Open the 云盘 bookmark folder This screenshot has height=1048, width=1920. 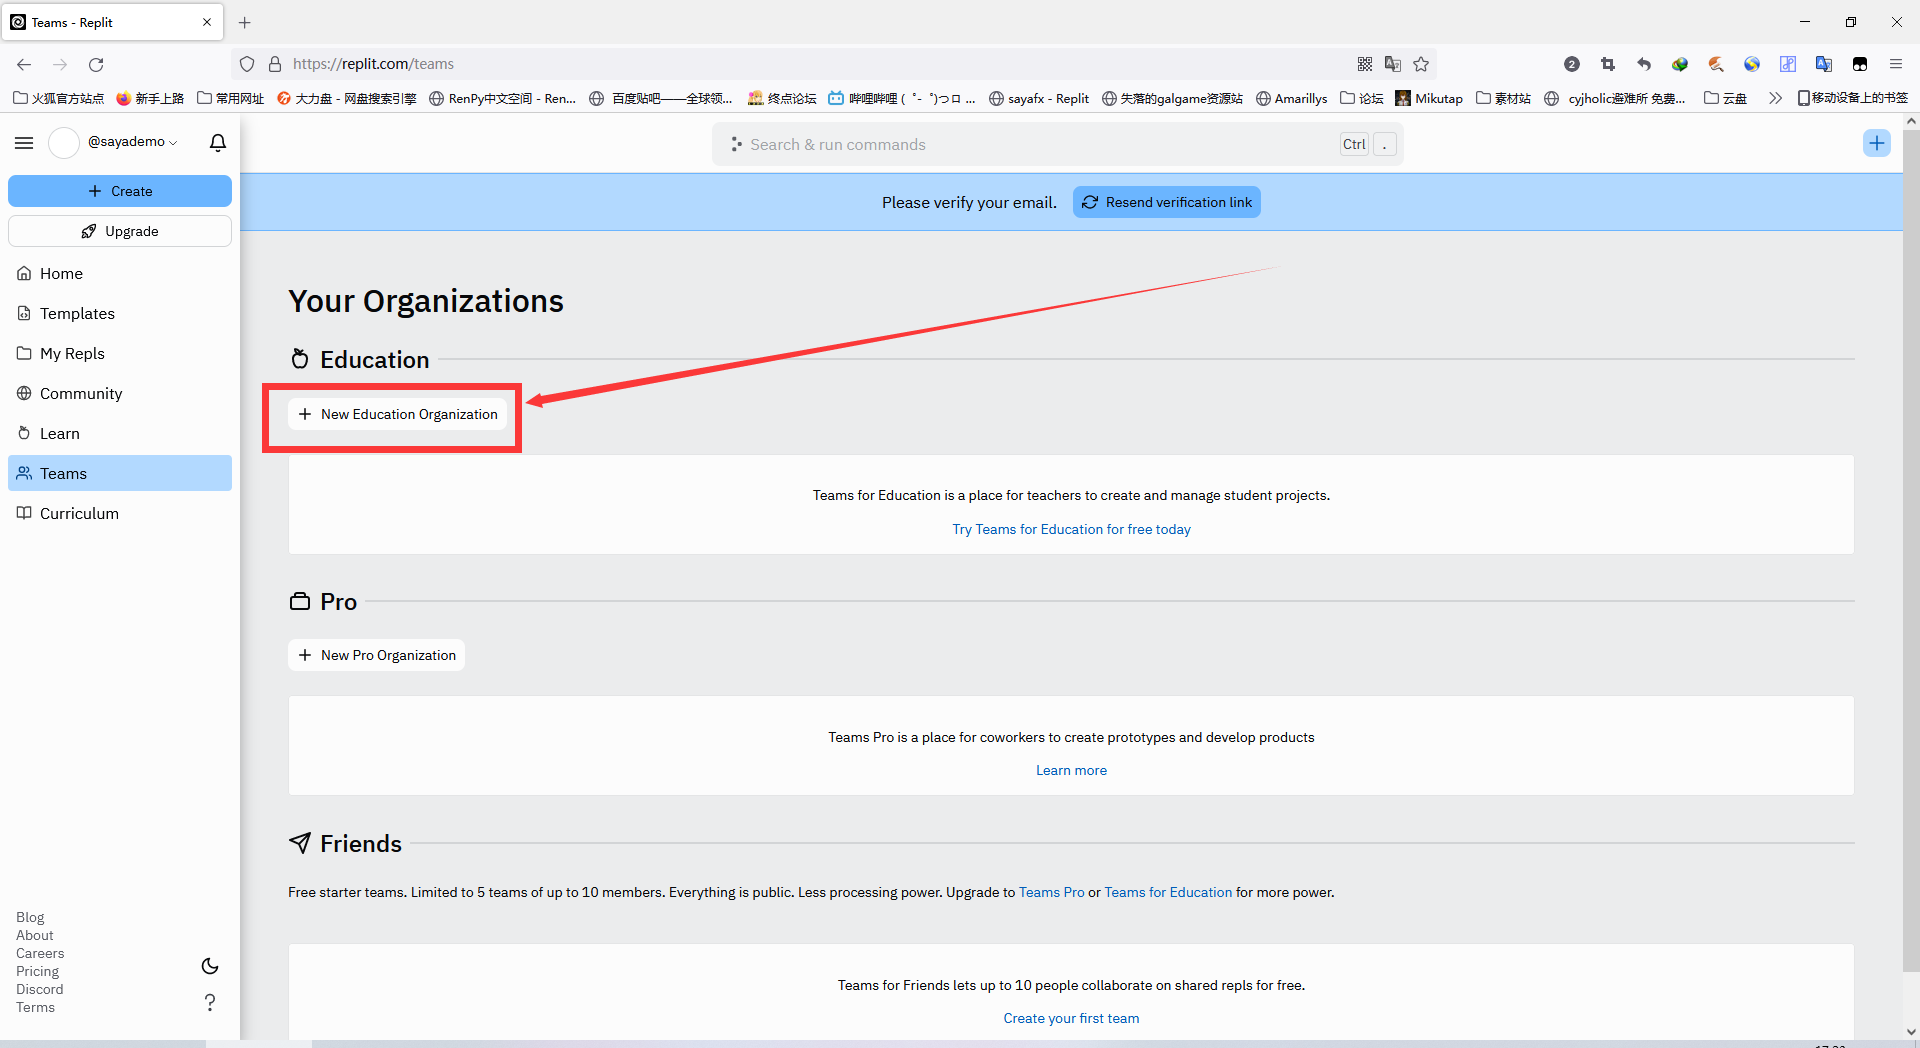pos(1726,98)
